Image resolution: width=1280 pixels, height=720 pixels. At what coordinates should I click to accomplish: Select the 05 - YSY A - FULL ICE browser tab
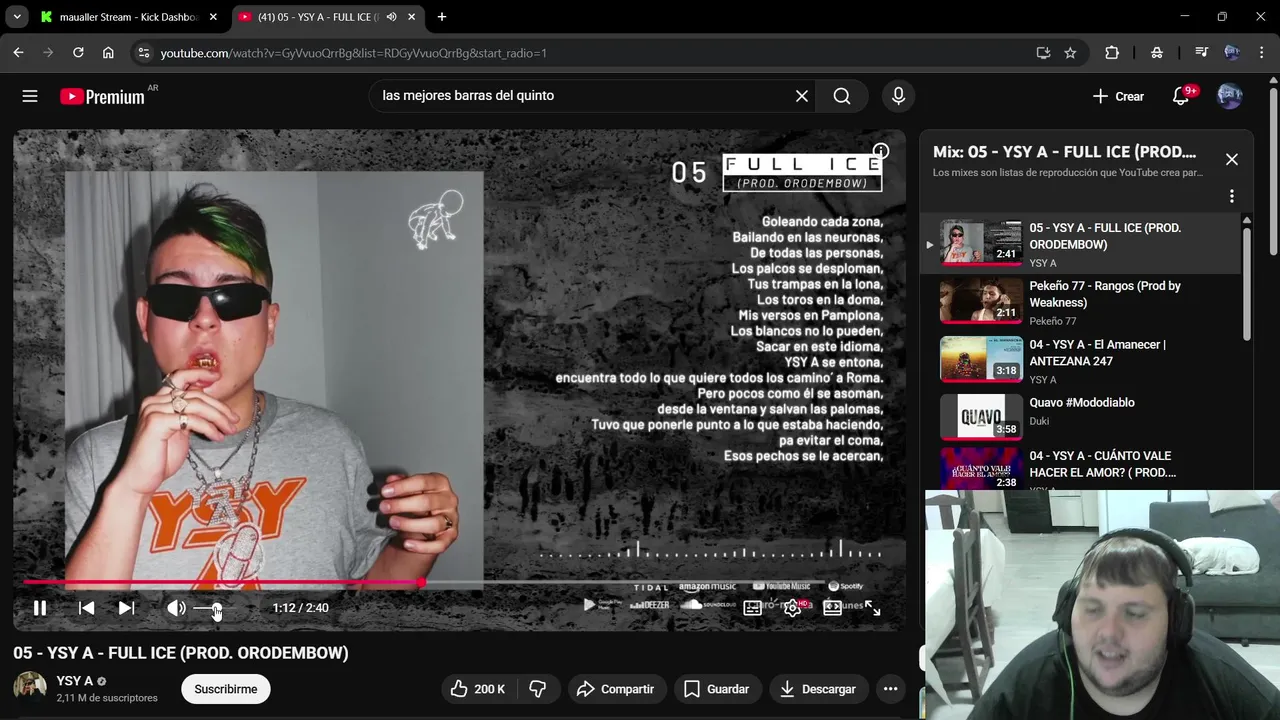317,17
